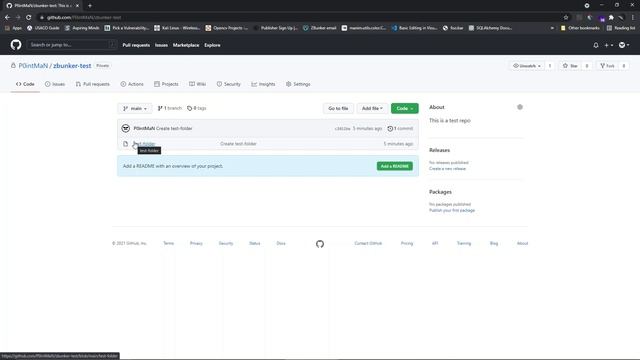Open Marketplace in top navigation
This screenshot has height=360, width=640.
coord(186,45)
